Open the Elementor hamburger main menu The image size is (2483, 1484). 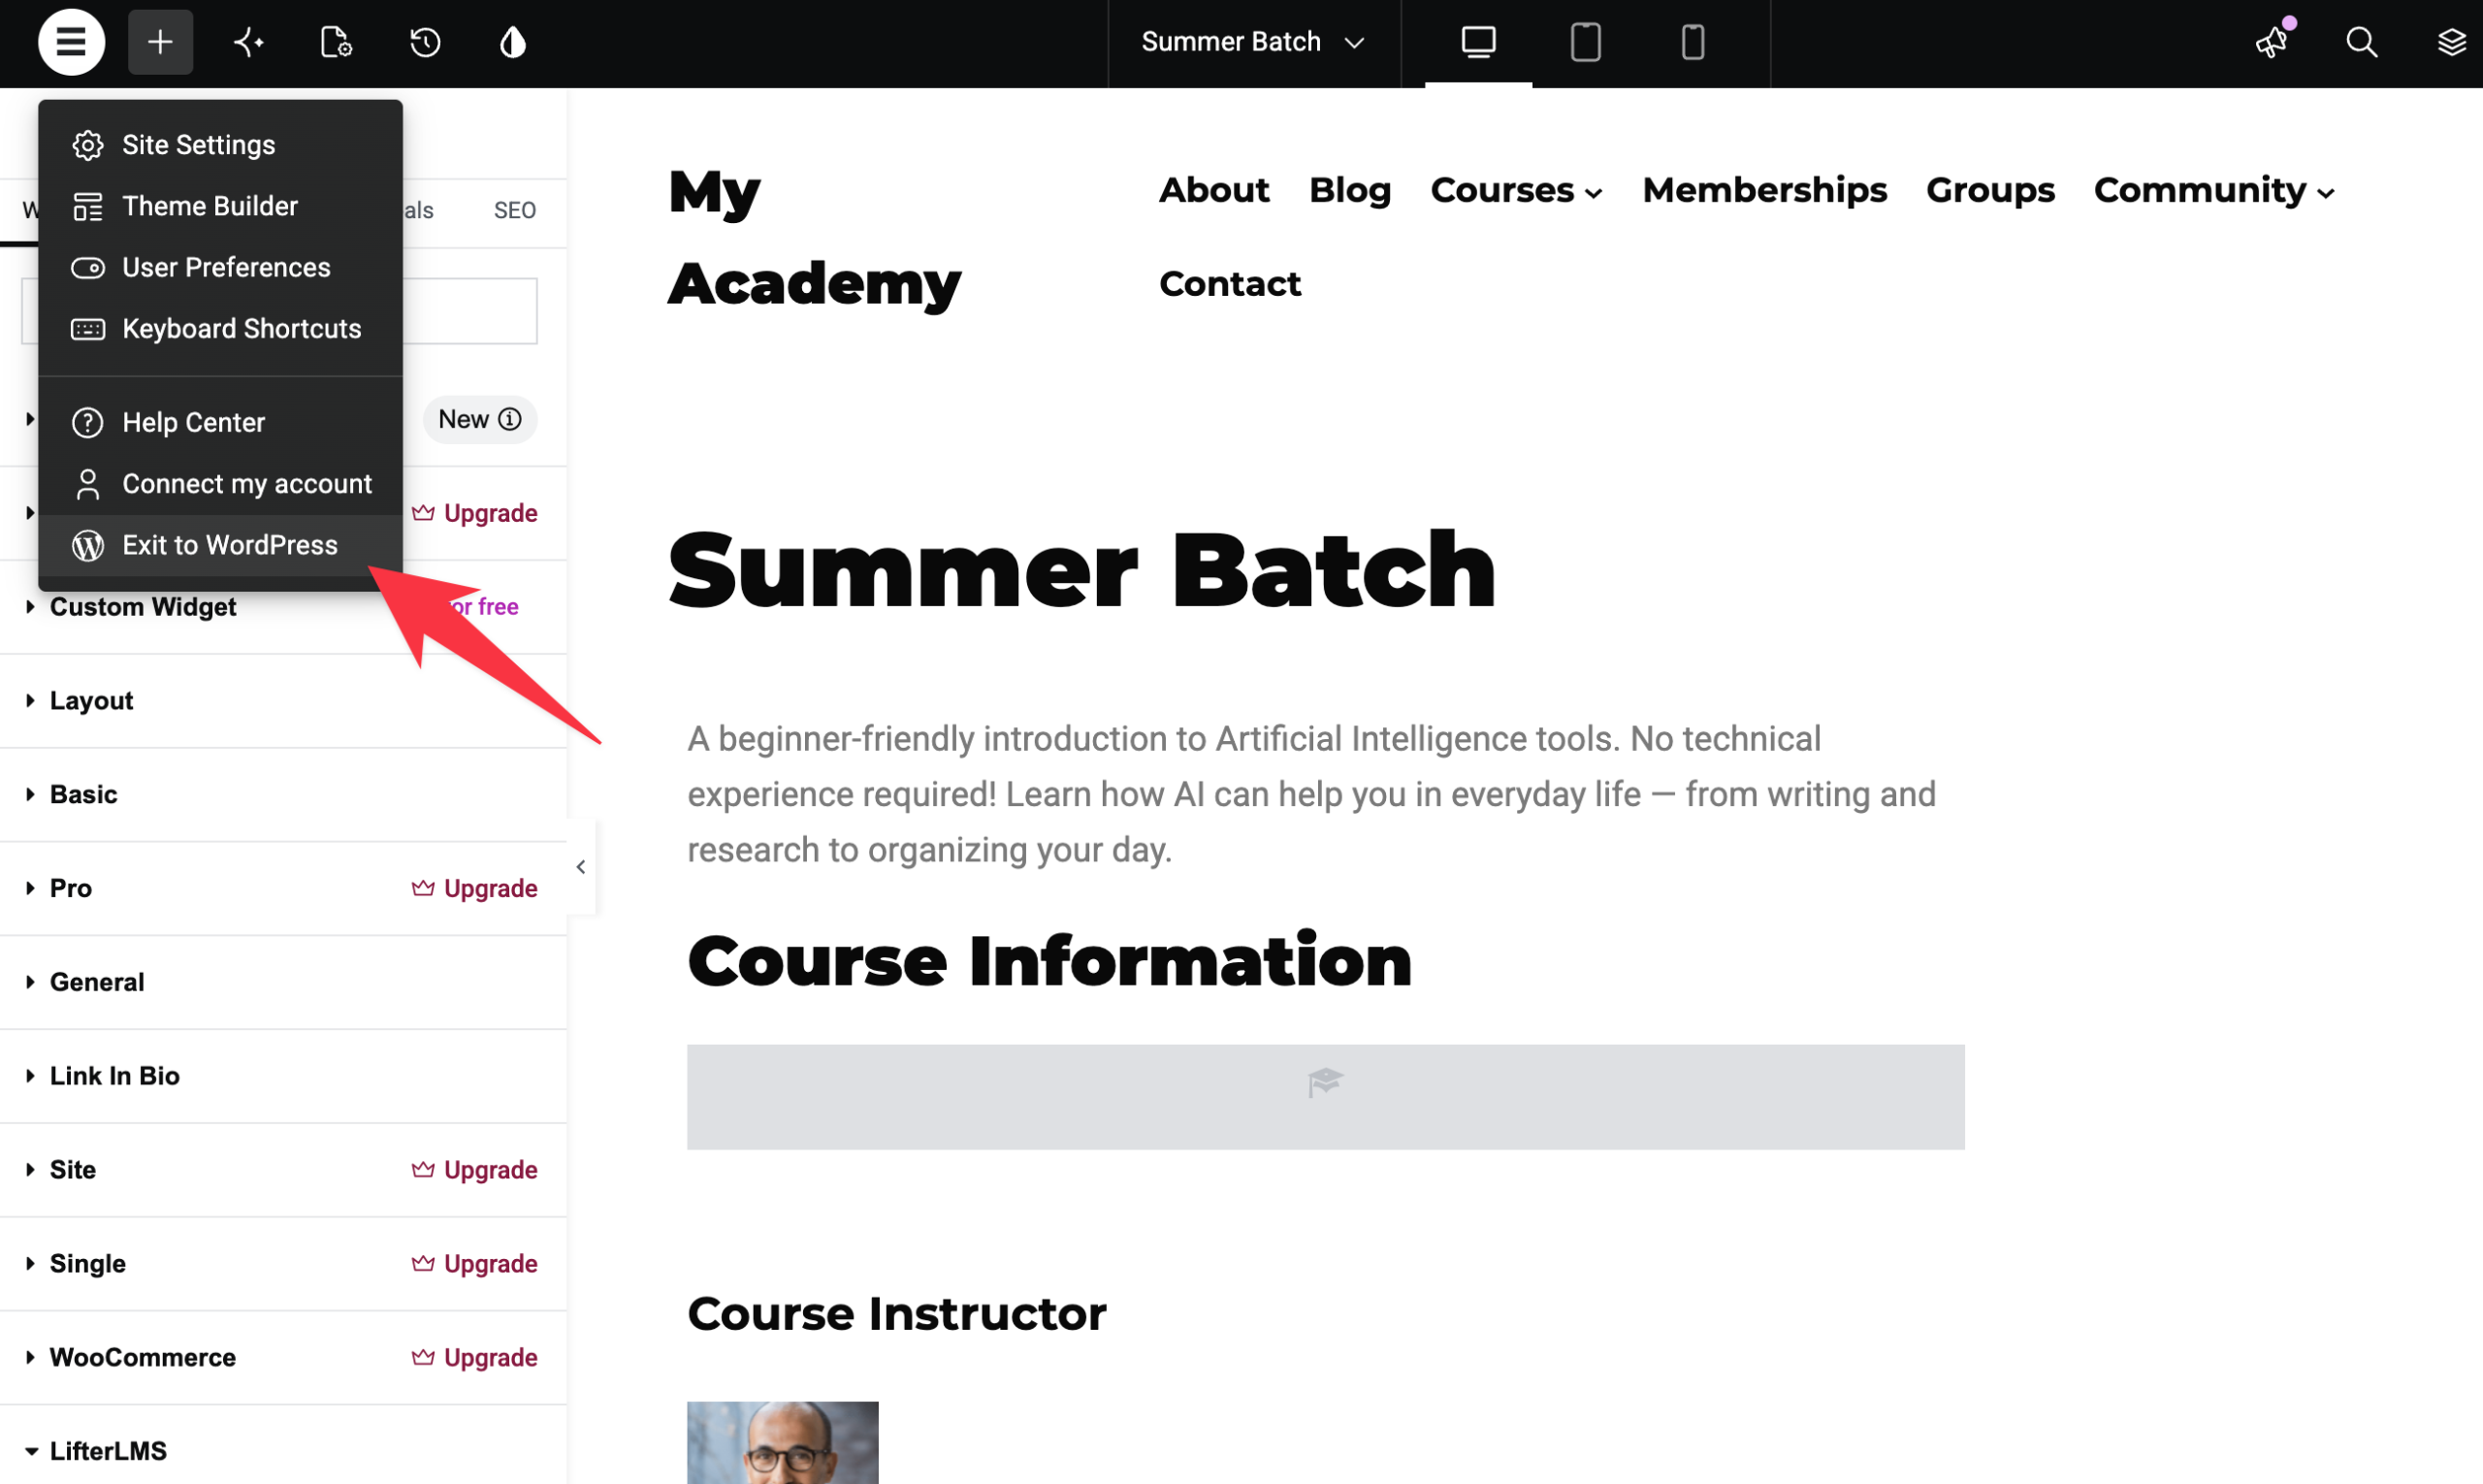(x=71, y=42)
